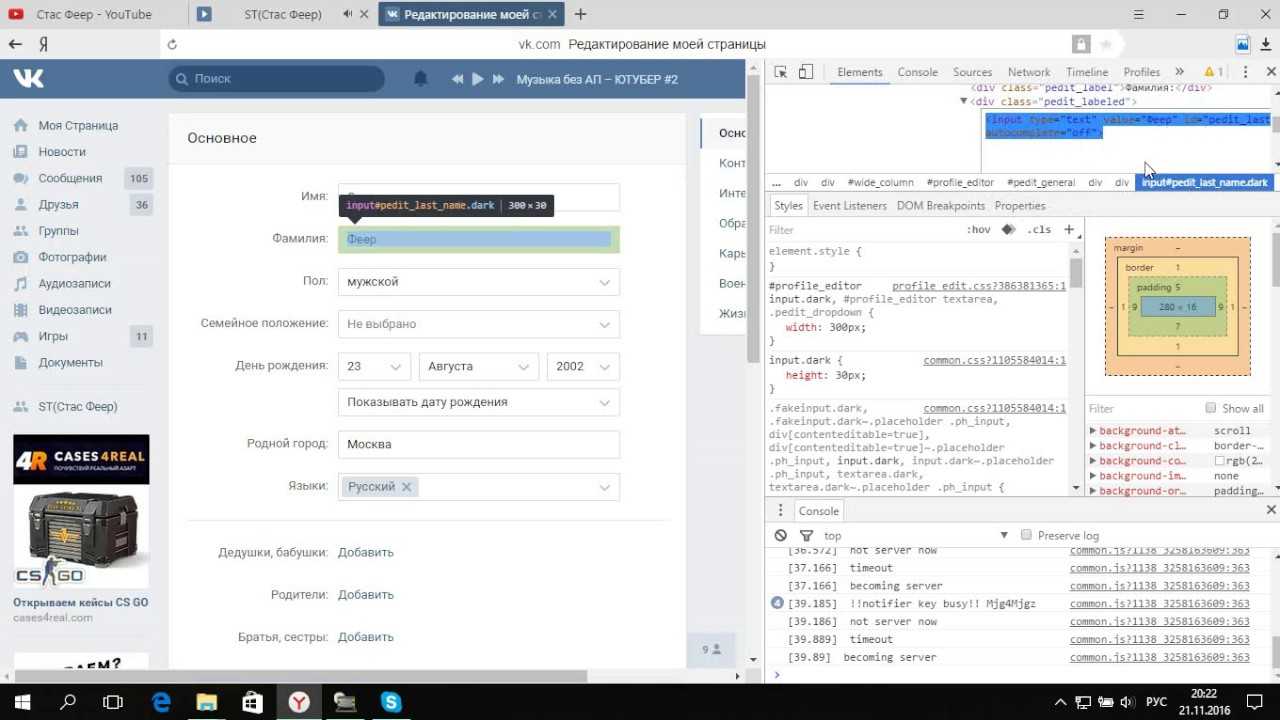
Task: Open Windows Start menu
Action: tap(22, 702)
